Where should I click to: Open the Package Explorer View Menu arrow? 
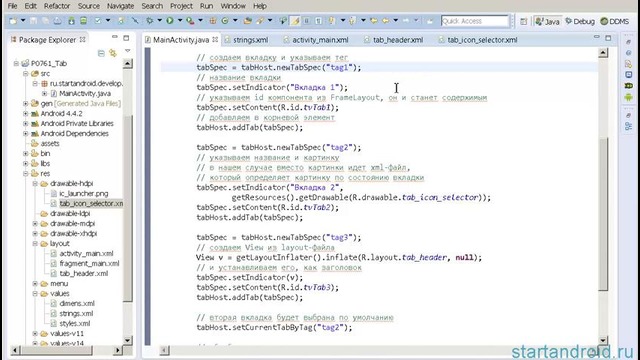pos(127,51)
